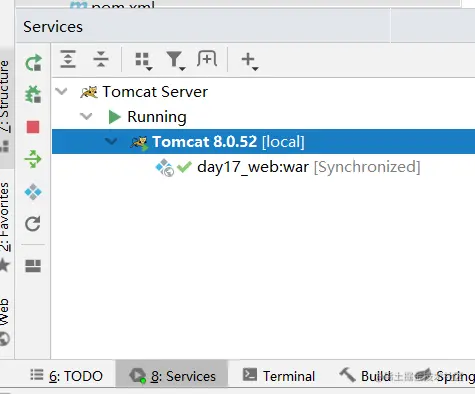
Task: Click Open in New Tab icon
Action: pos(207,59)
